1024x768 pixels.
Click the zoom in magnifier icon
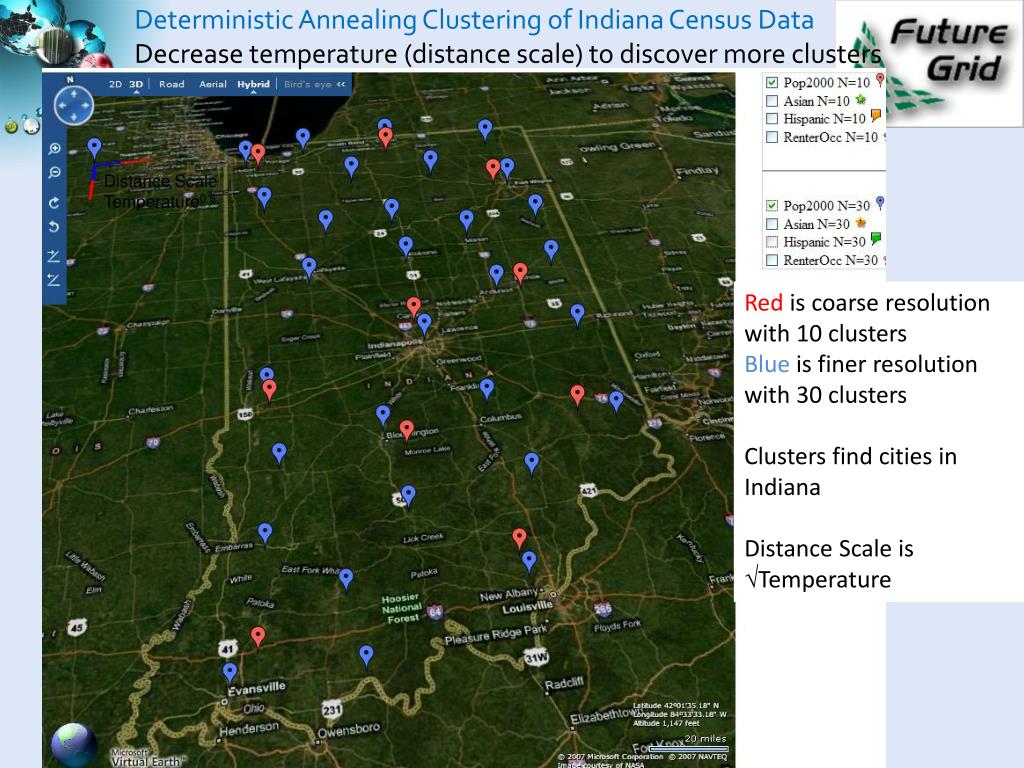(x=55, y=149)
